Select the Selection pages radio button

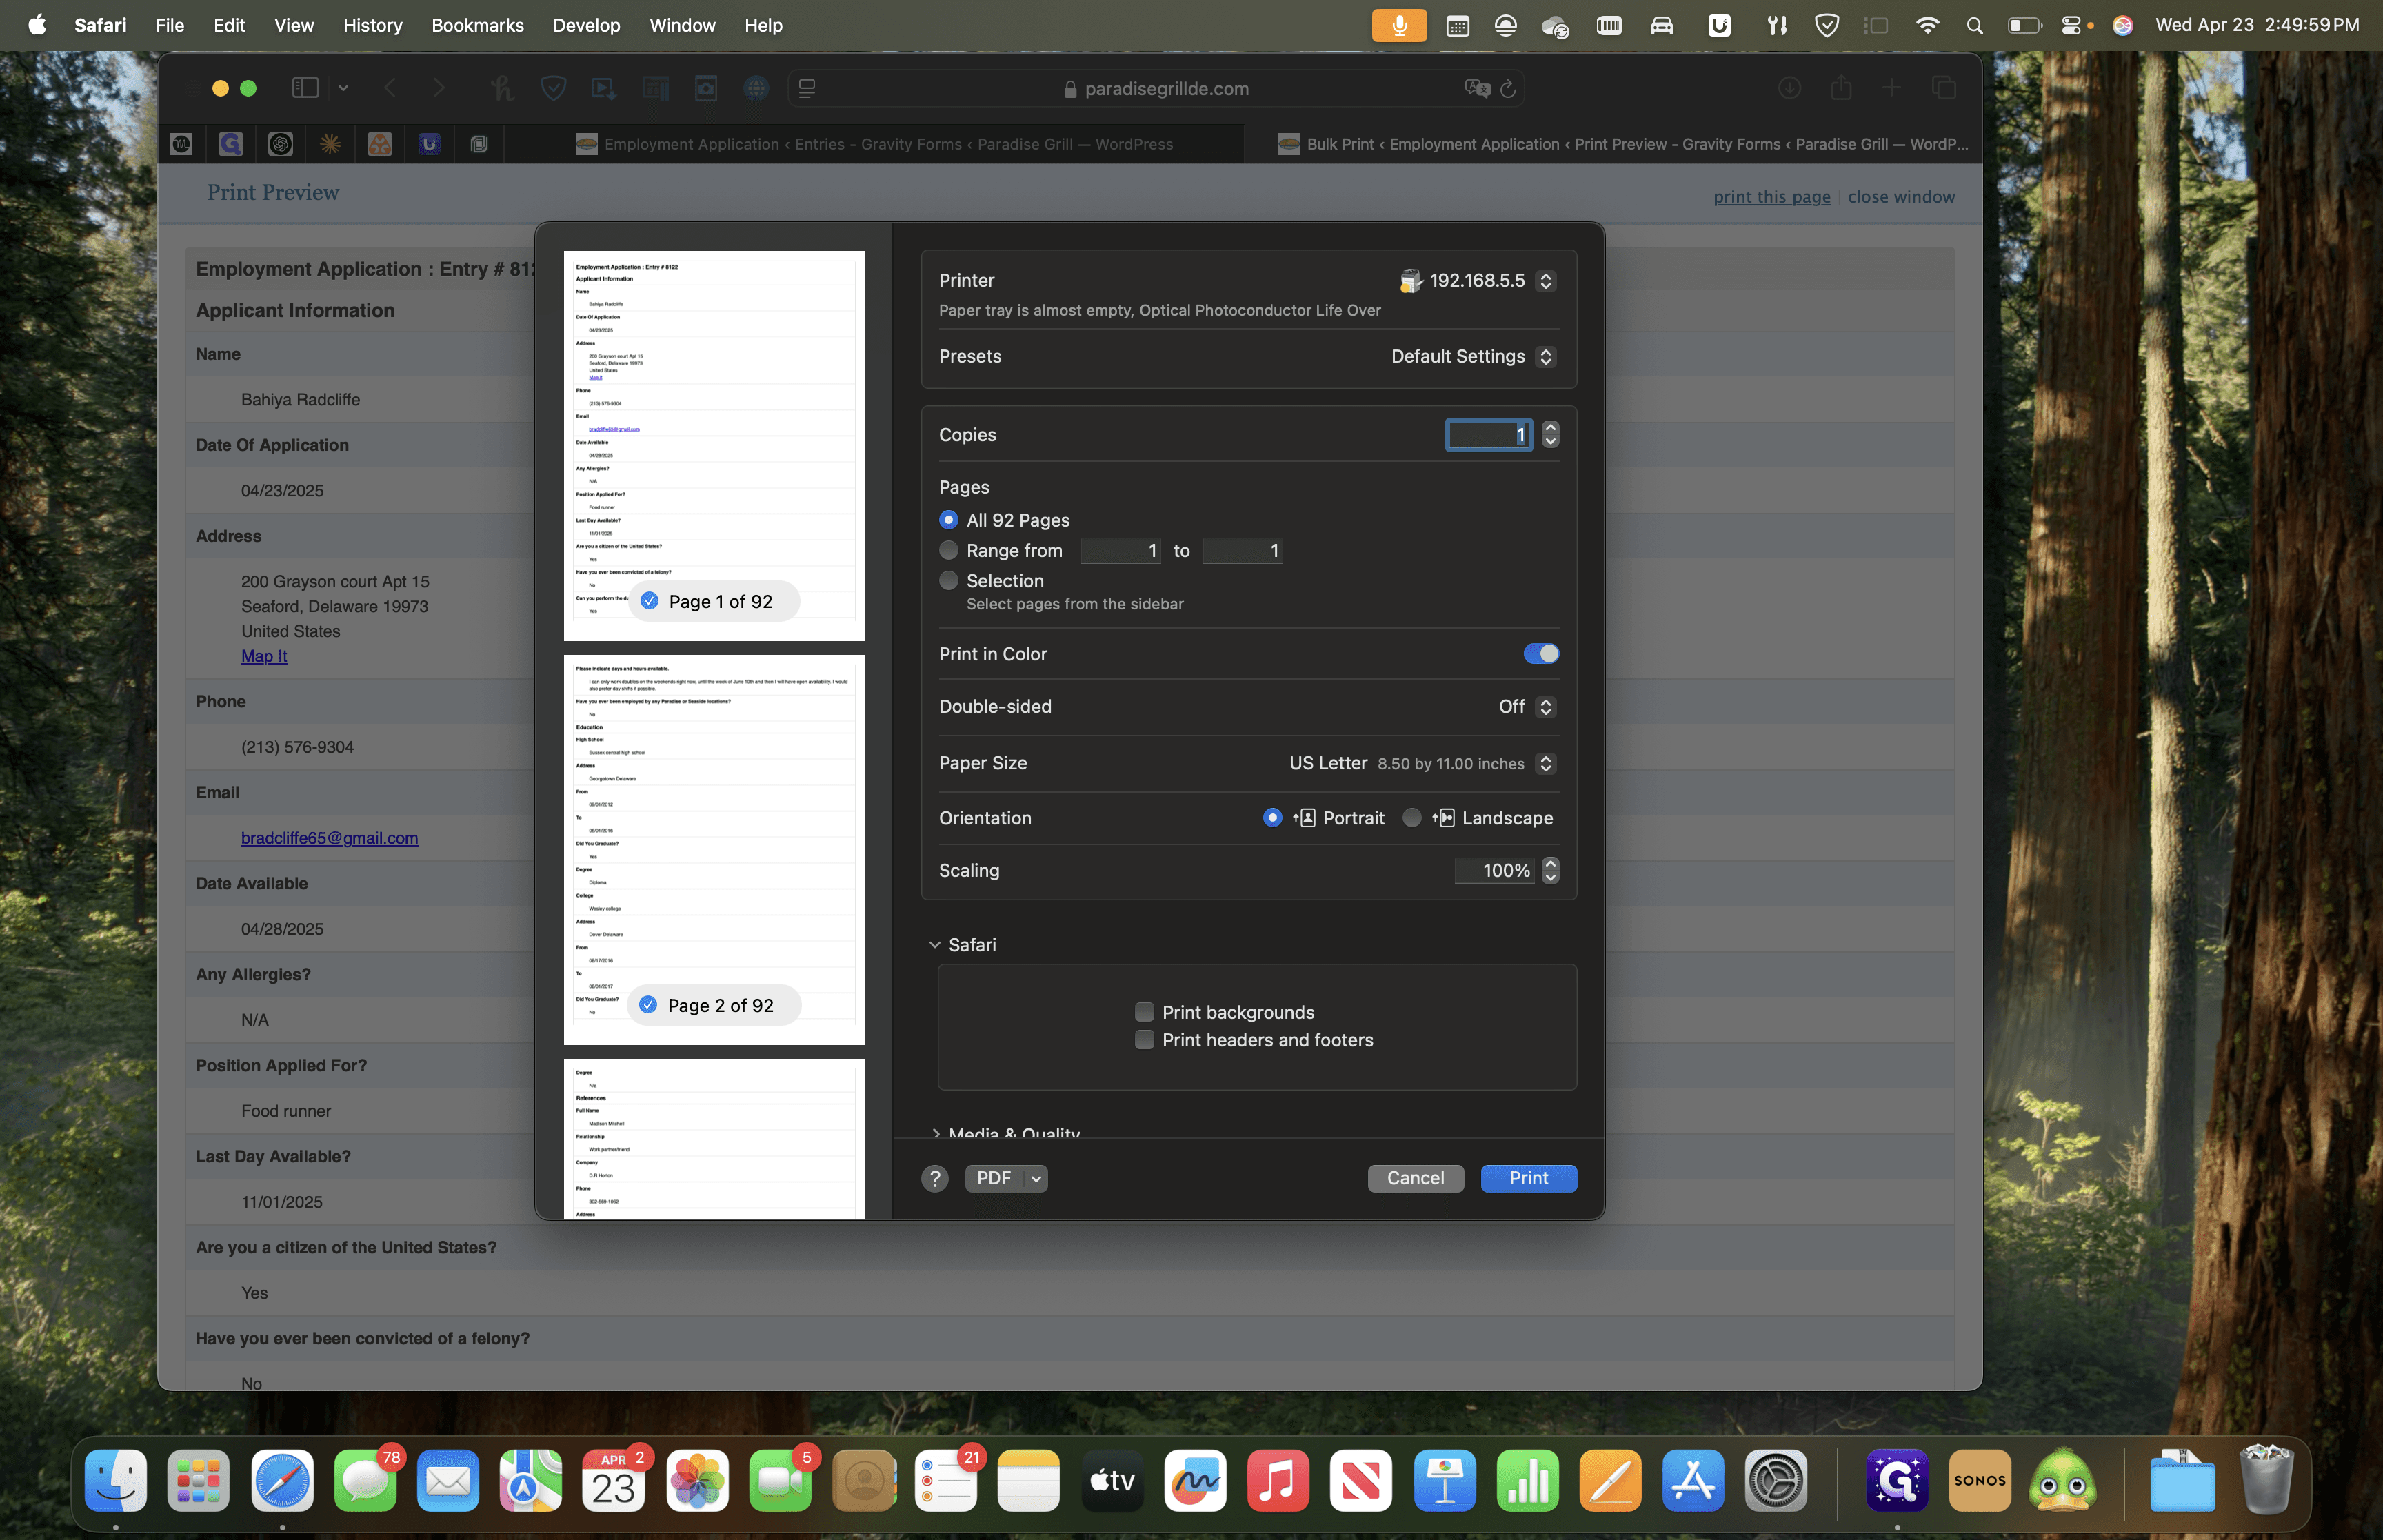[x=948, y=581]
